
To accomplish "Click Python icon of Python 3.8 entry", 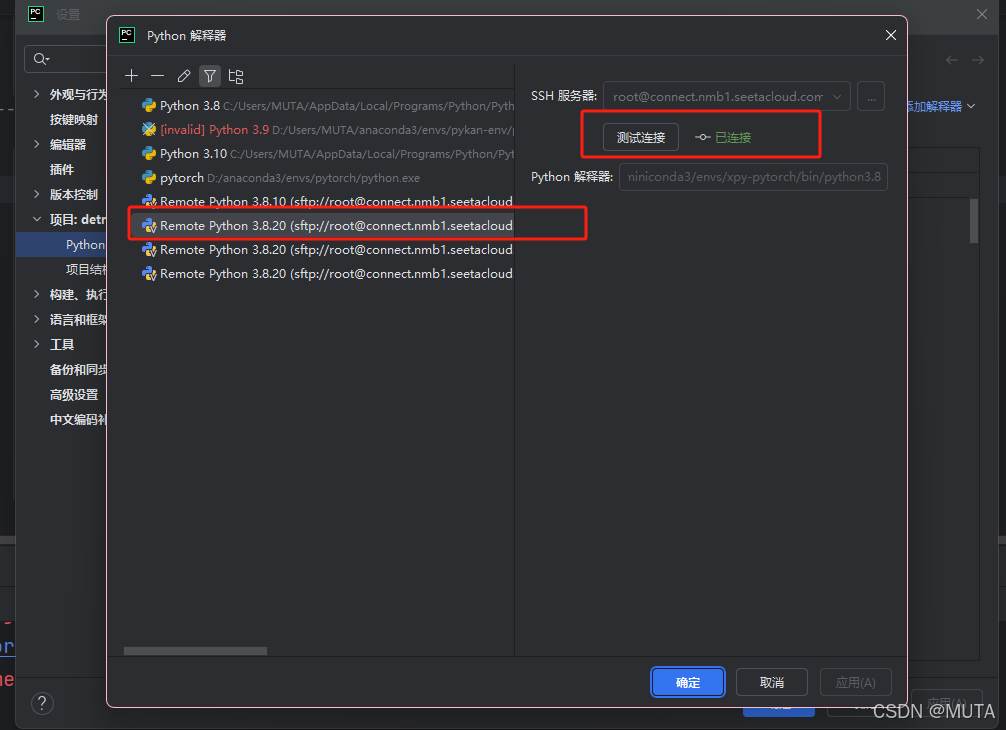I will [x=149, y=105].
